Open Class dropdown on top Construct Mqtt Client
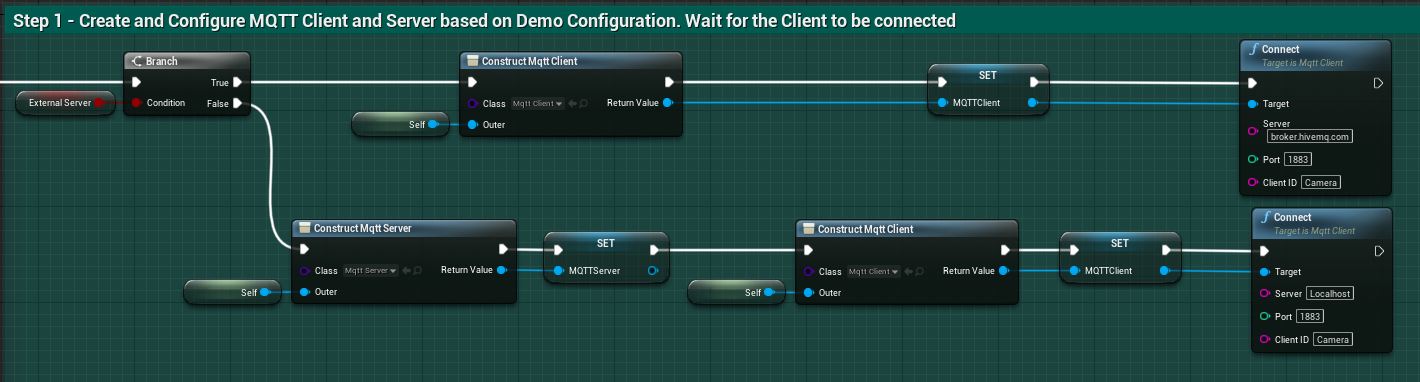This screenshot has height=382, width=1420. pyautogui.click(x=537, y=103)
